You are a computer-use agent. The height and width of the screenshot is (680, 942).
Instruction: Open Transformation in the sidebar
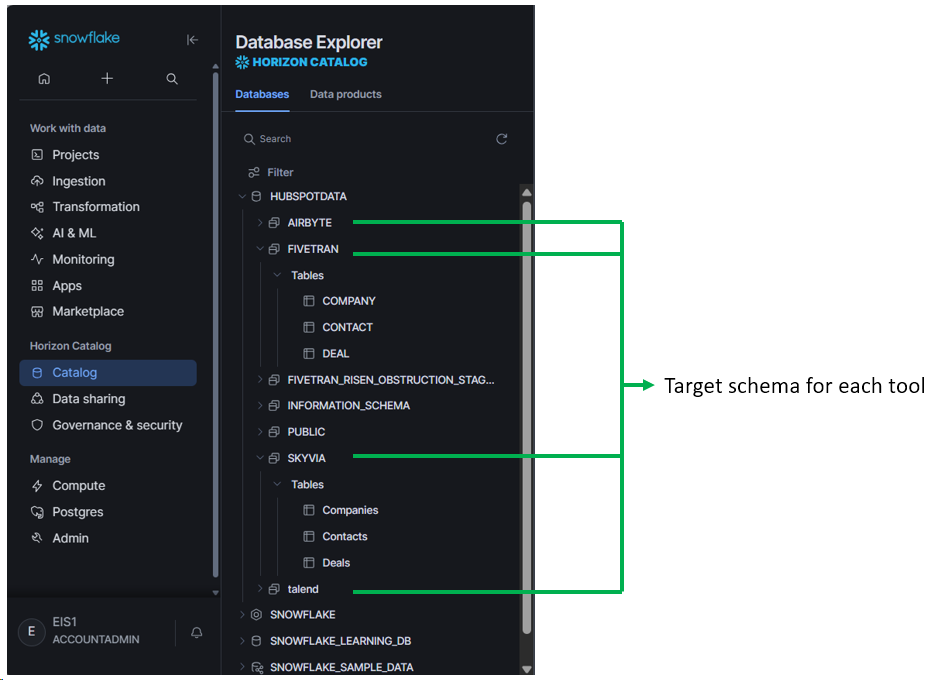[x=108, y=207]
